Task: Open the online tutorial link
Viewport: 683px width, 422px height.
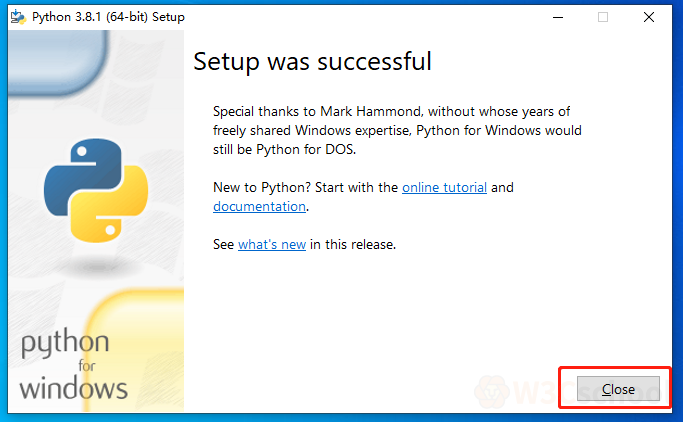Action: [x=444, y=187]
